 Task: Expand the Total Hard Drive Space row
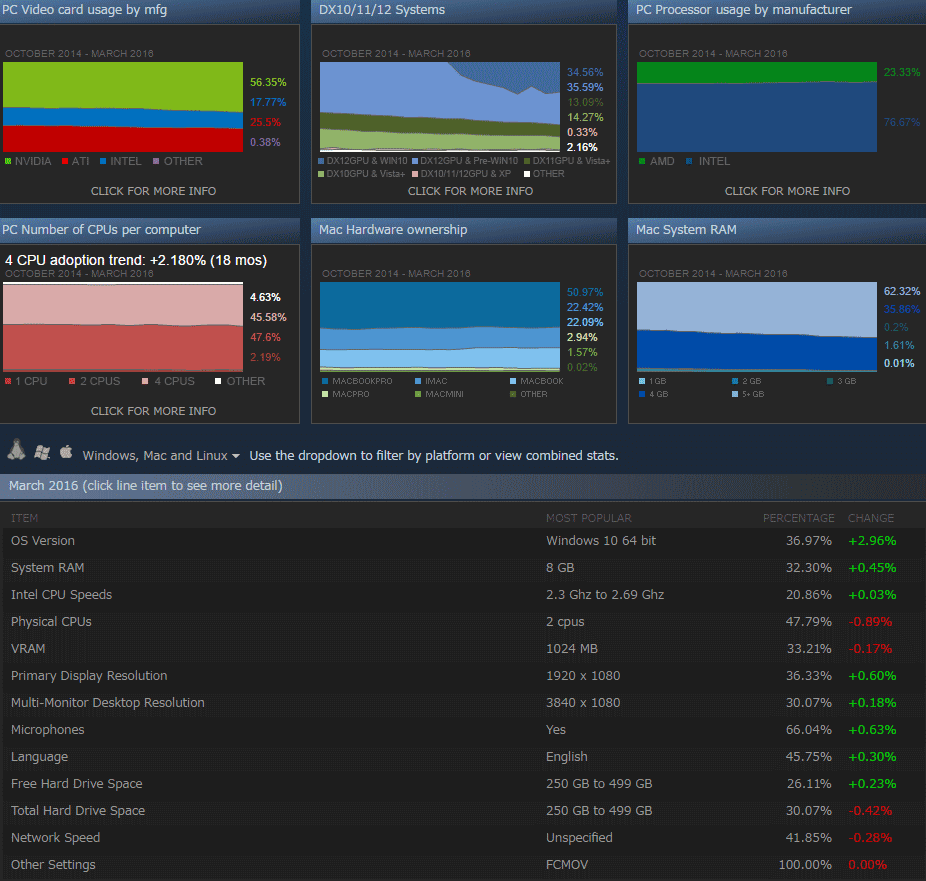[x=463, y=811]
